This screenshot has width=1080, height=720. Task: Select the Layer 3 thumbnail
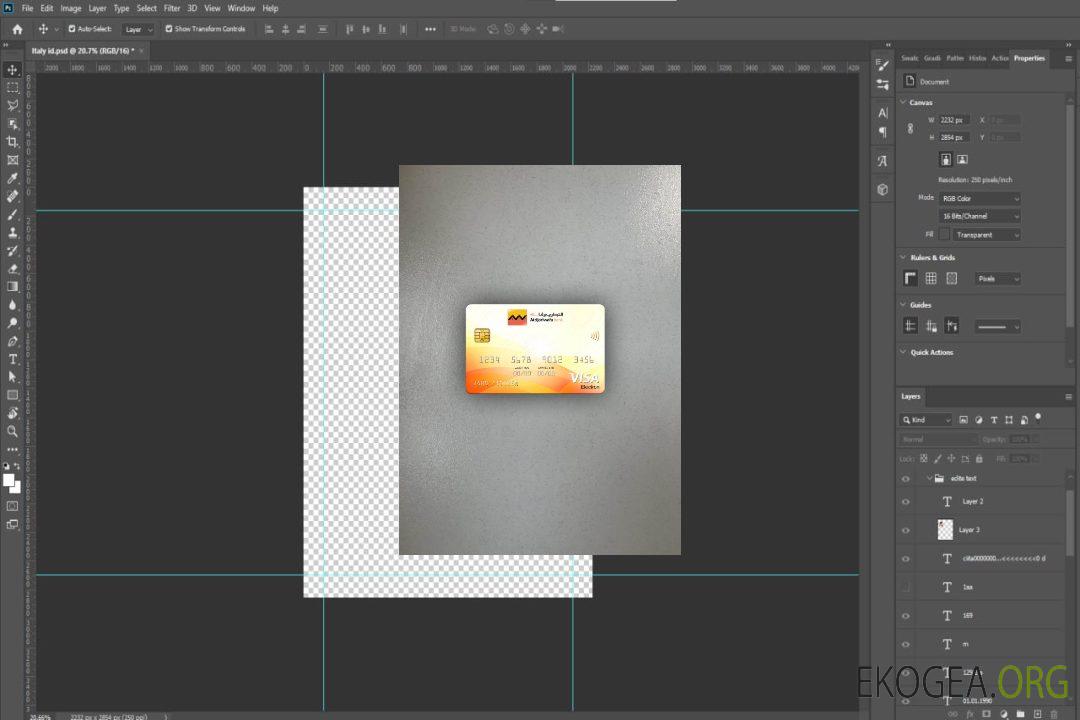click(x=946, y=530)
